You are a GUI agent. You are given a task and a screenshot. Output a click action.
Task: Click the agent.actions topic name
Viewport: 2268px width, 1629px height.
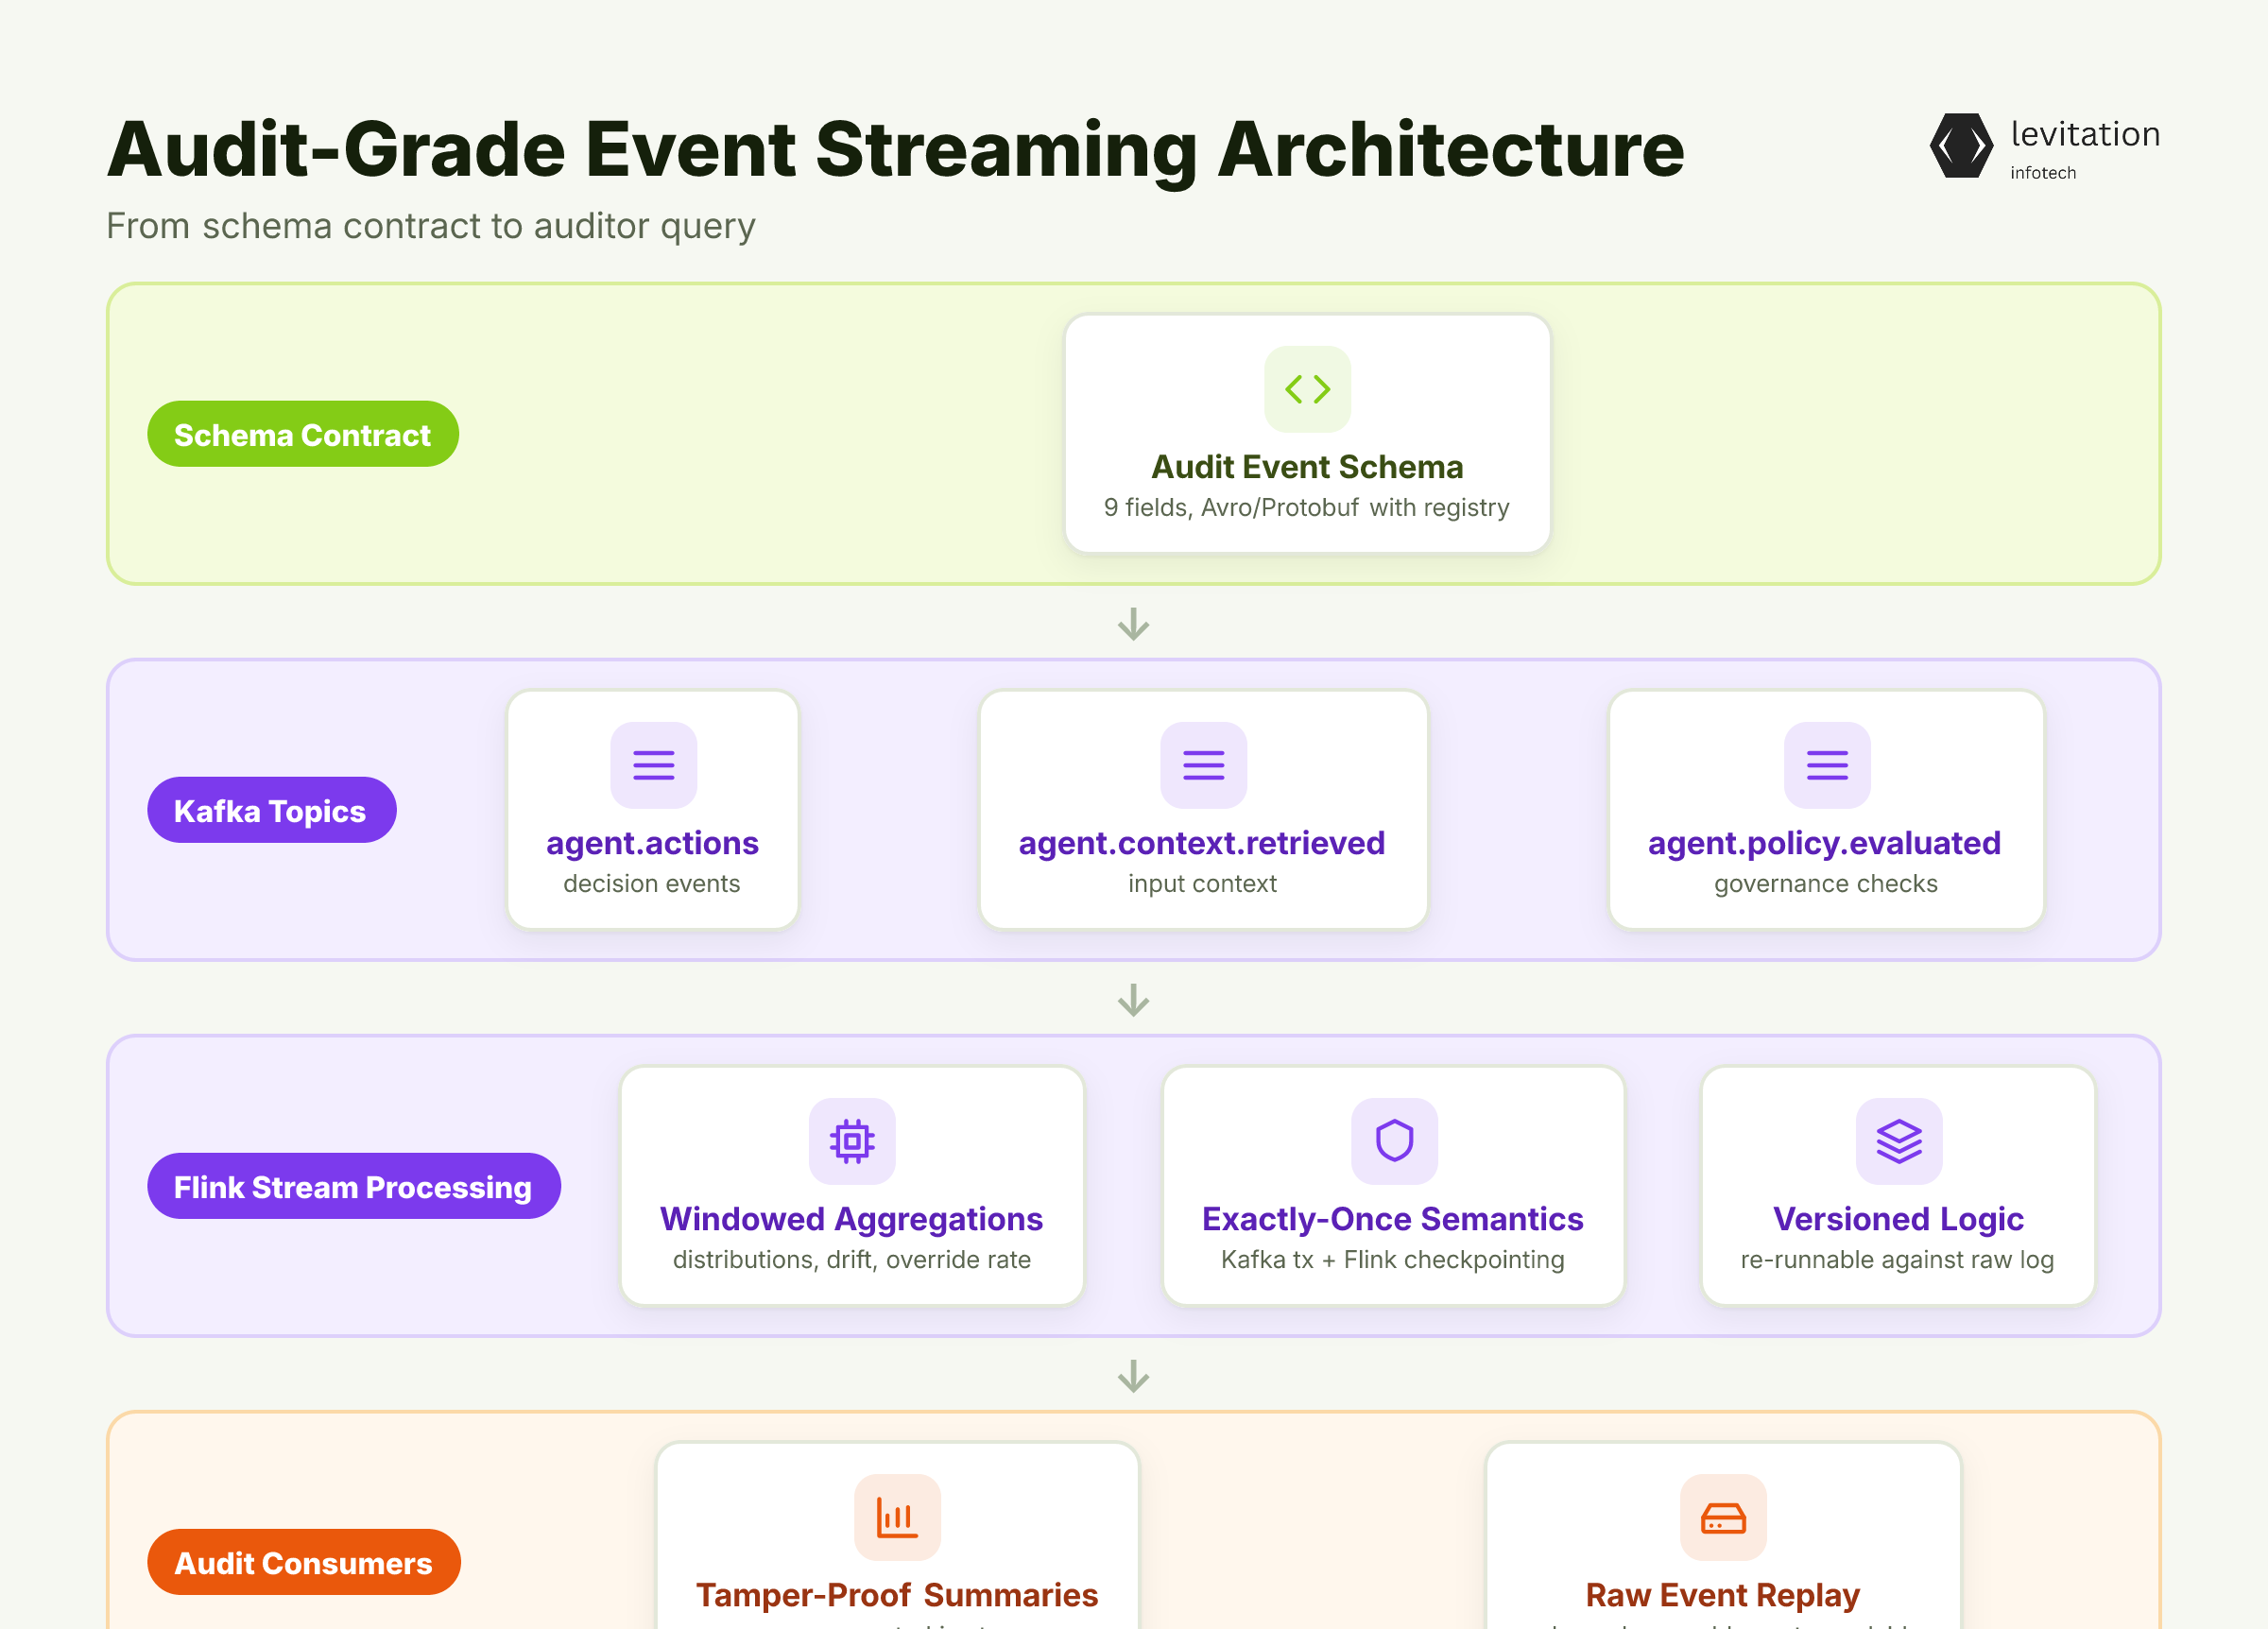652,843
